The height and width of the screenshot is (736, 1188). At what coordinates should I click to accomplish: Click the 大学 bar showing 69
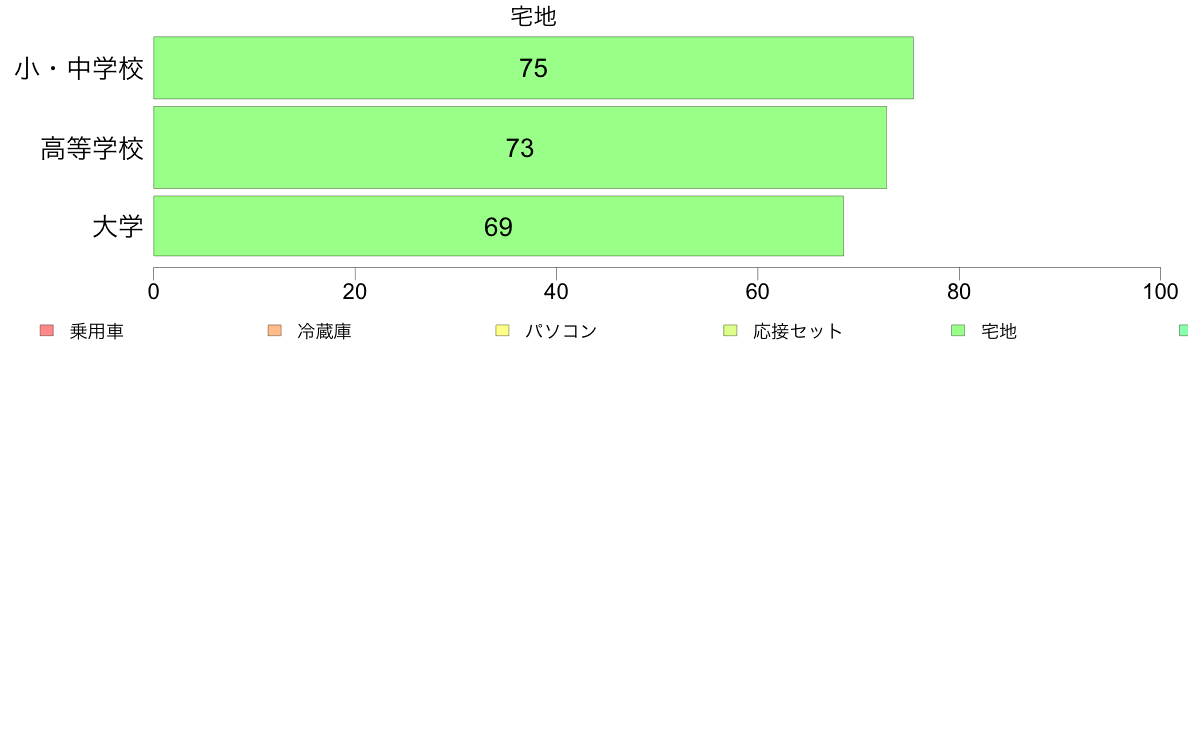pyautogui.click(x=499, y=226)
